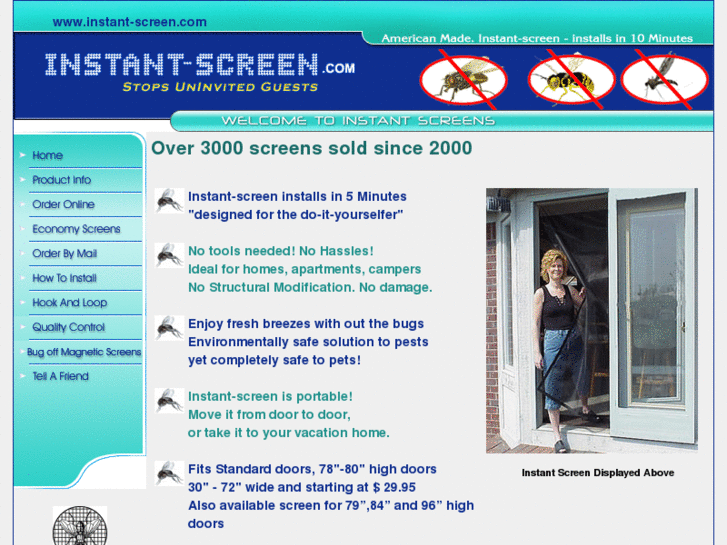This screenshot has width=727, height=545.
Task: Click the www.instant-screen.com address text
Action: 129,22
